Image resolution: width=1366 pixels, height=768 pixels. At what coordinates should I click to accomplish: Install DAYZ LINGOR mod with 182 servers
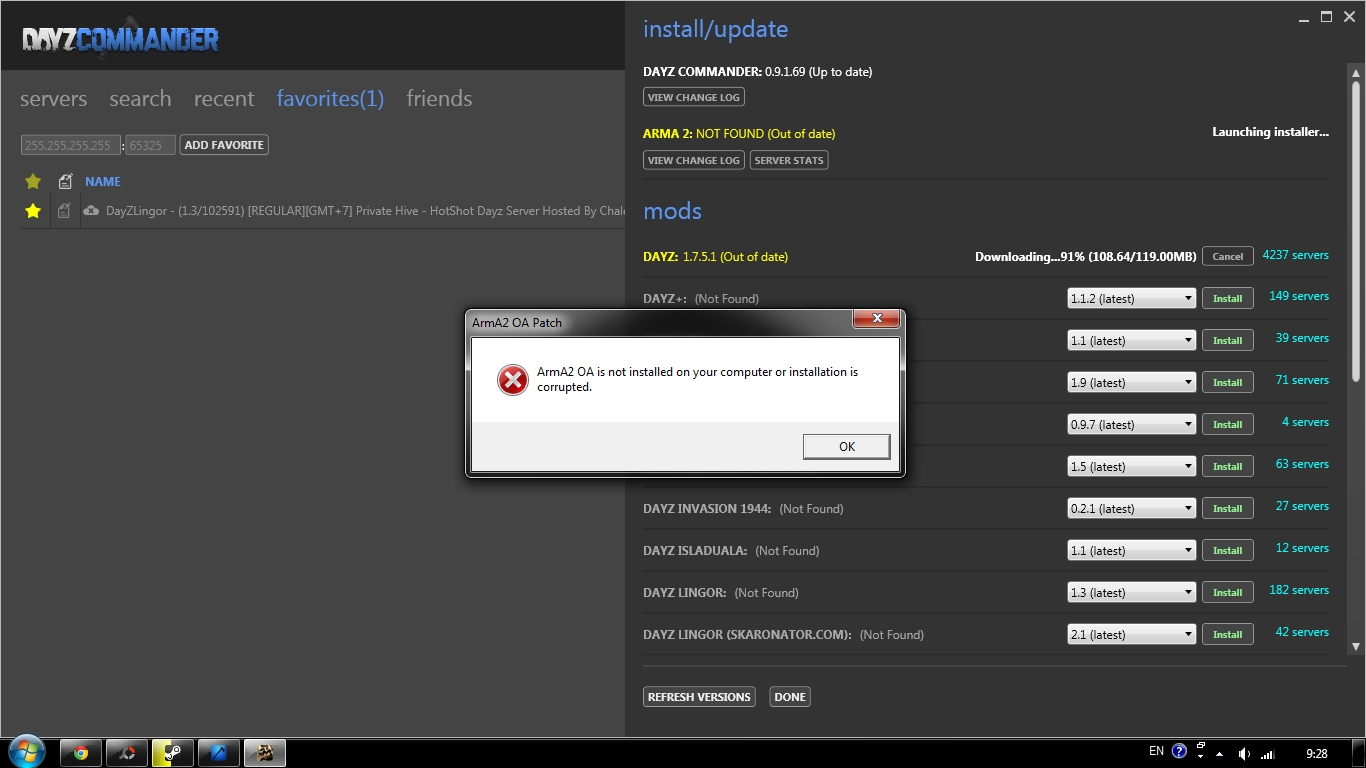click(1228, 592)
